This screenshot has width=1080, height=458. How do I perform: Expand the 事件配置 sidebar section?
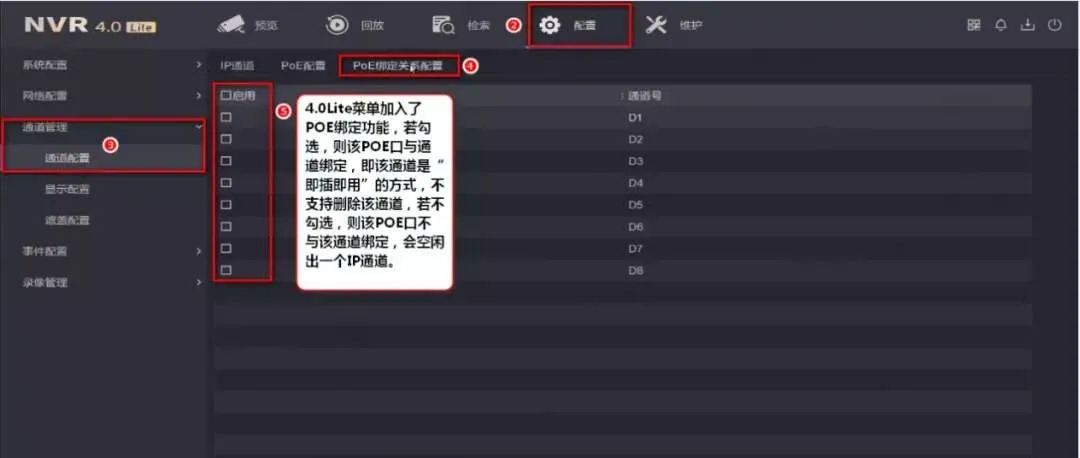(103, 251)
